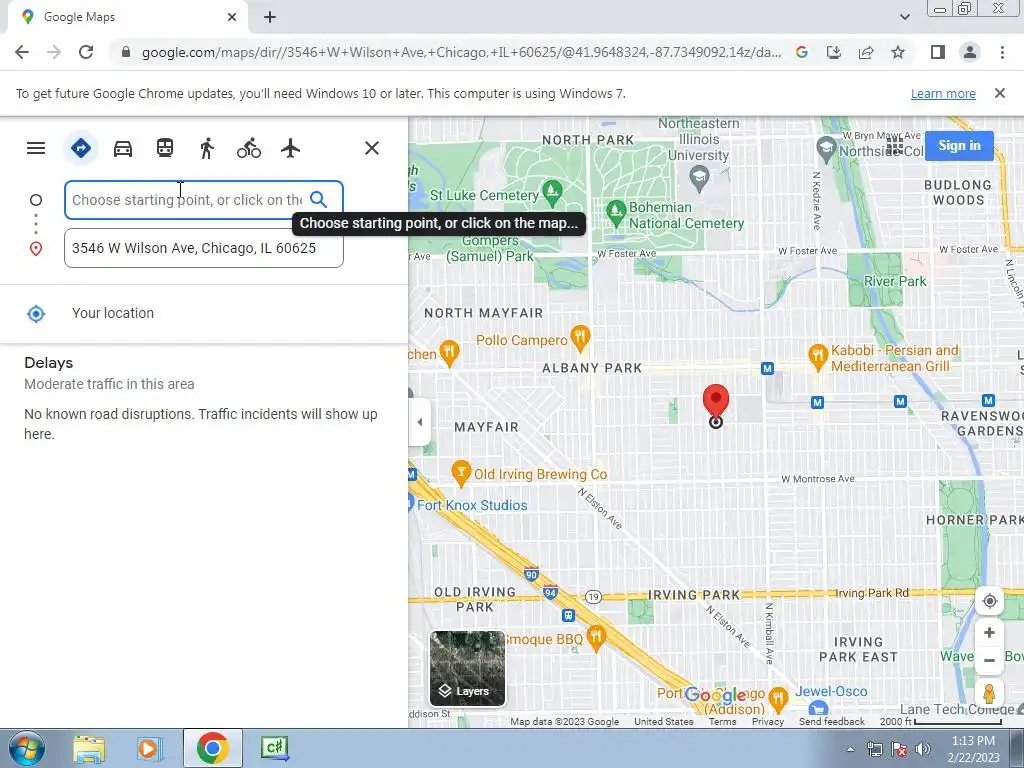
Task: Click the volume speaker tray icon
Action: pos(923,749)
